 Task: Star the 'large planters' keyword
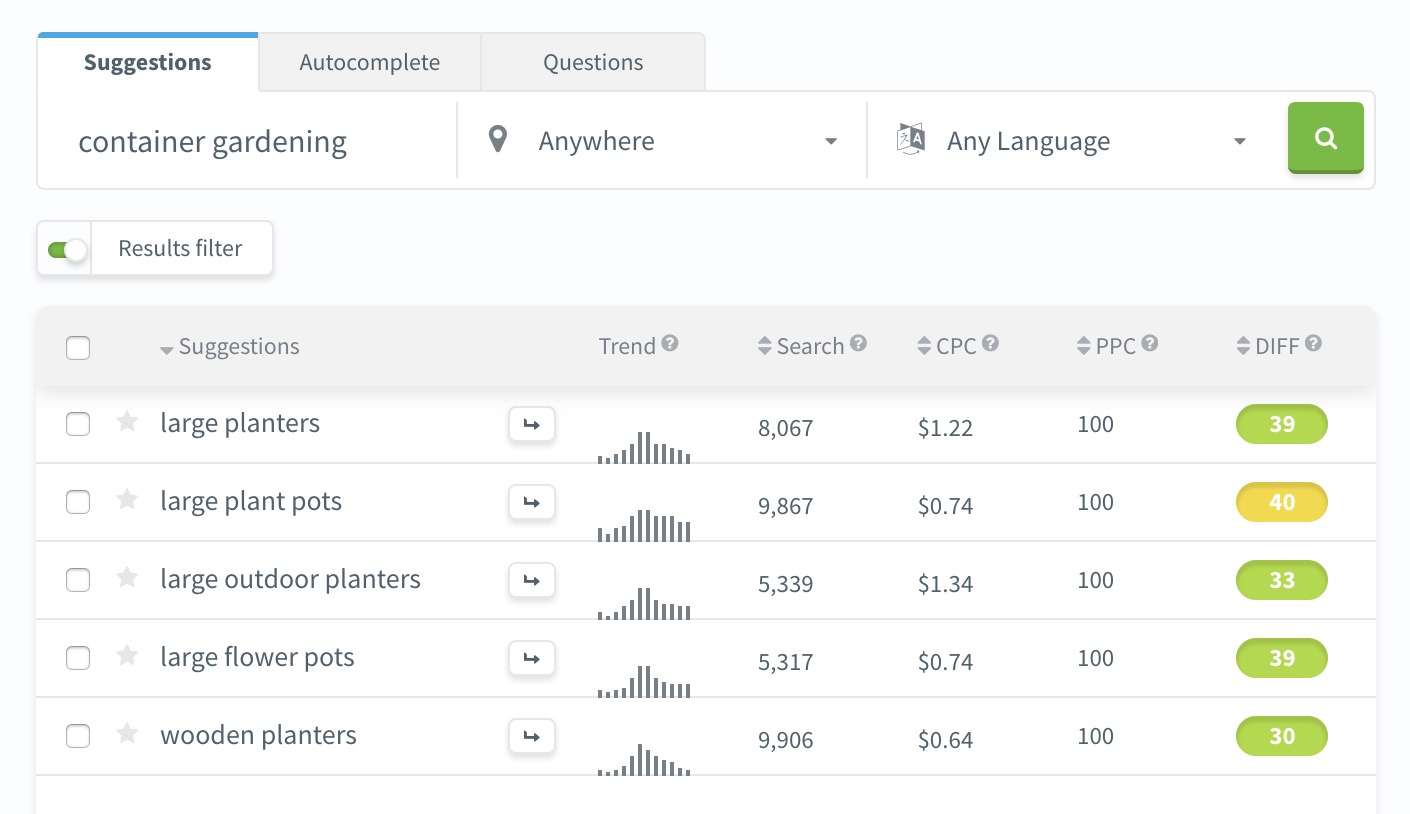click(127, 422)
